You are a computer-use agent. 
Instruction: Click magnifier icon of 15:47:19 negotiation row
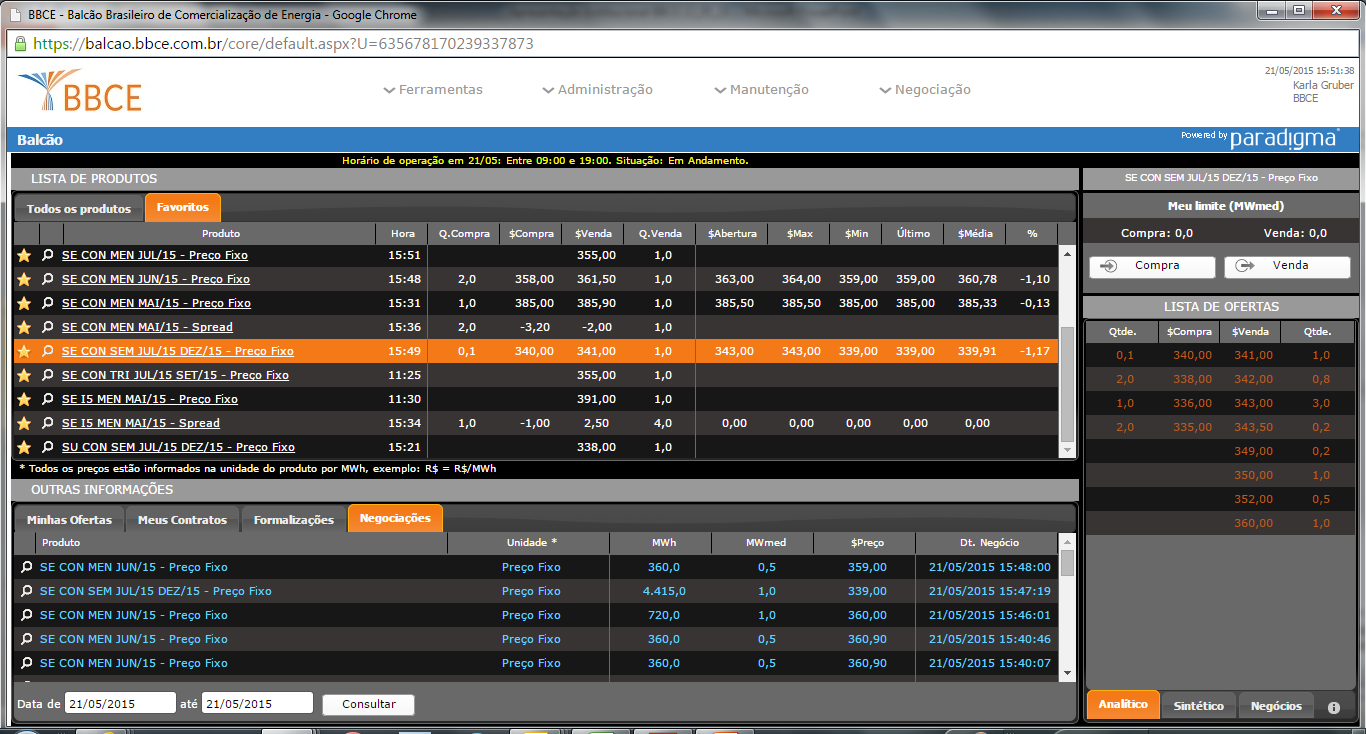click(27, 591)
